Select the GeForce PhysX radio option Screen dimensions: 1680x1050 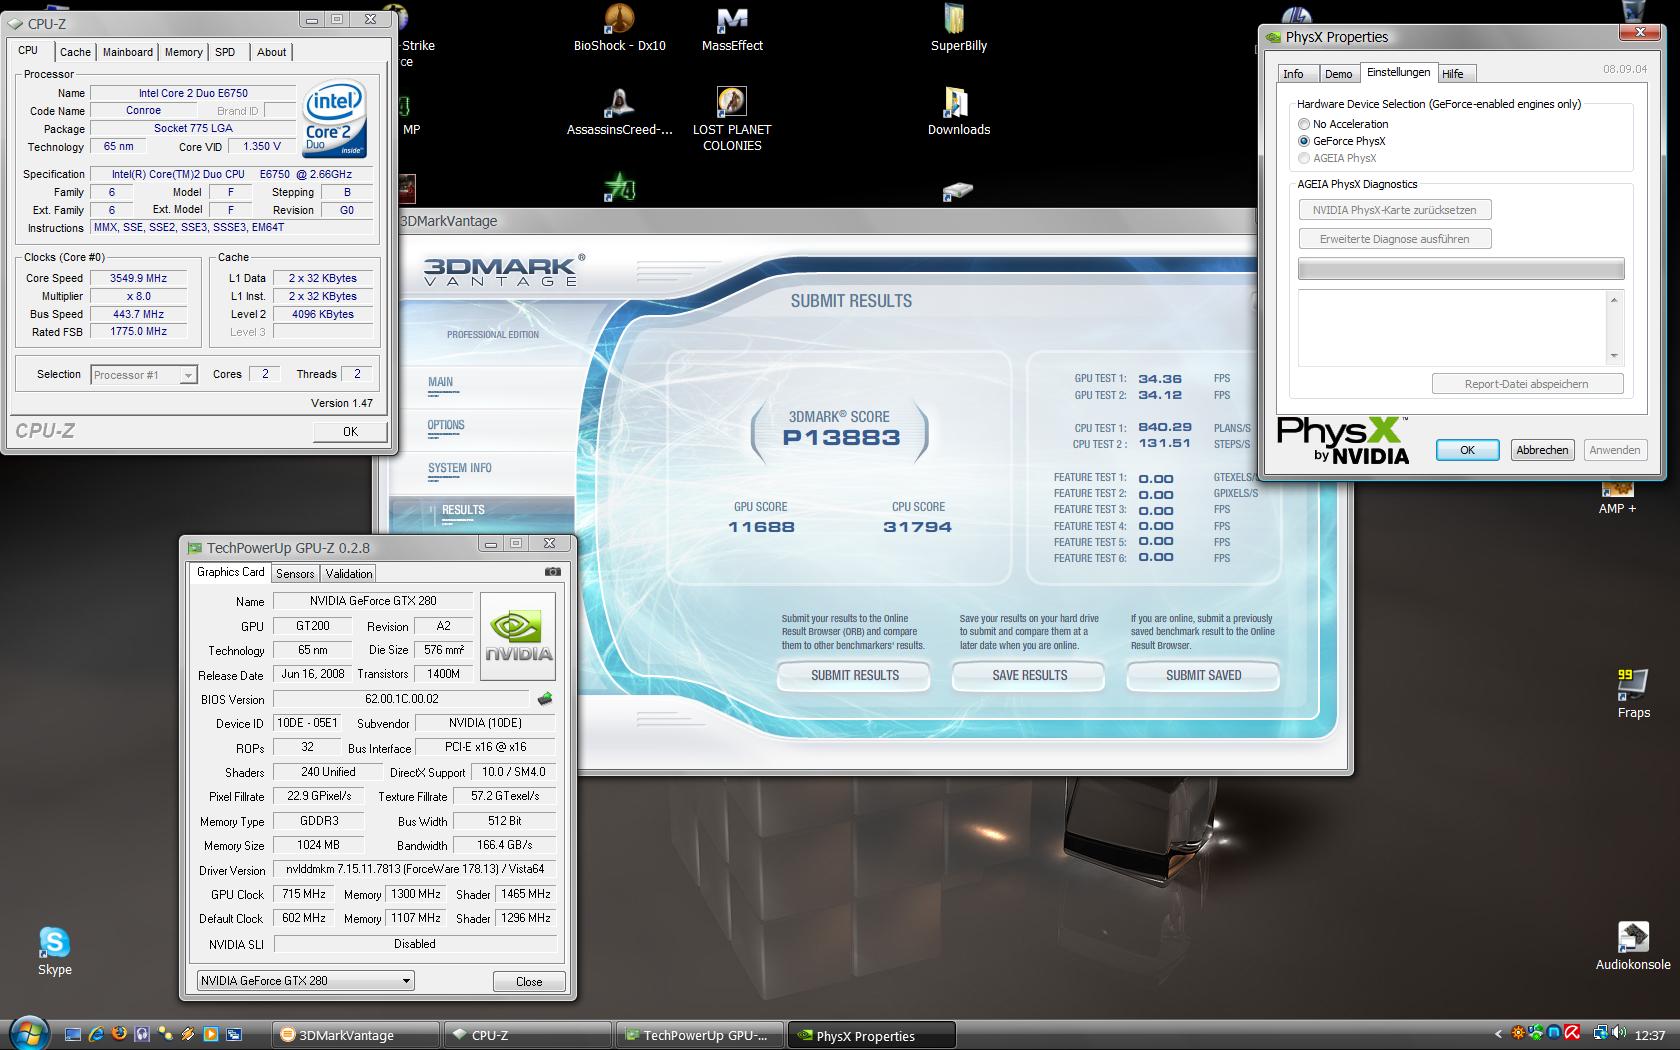[1341, 141]
